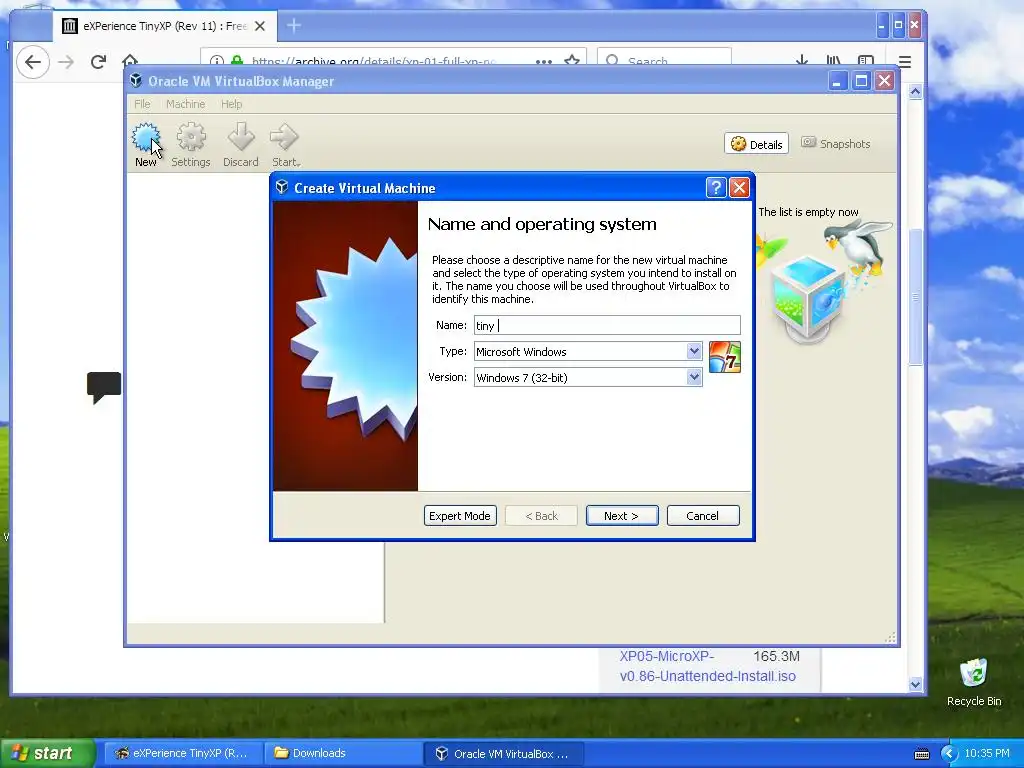Click the site info icon beside the green padlock

[217, 61]
